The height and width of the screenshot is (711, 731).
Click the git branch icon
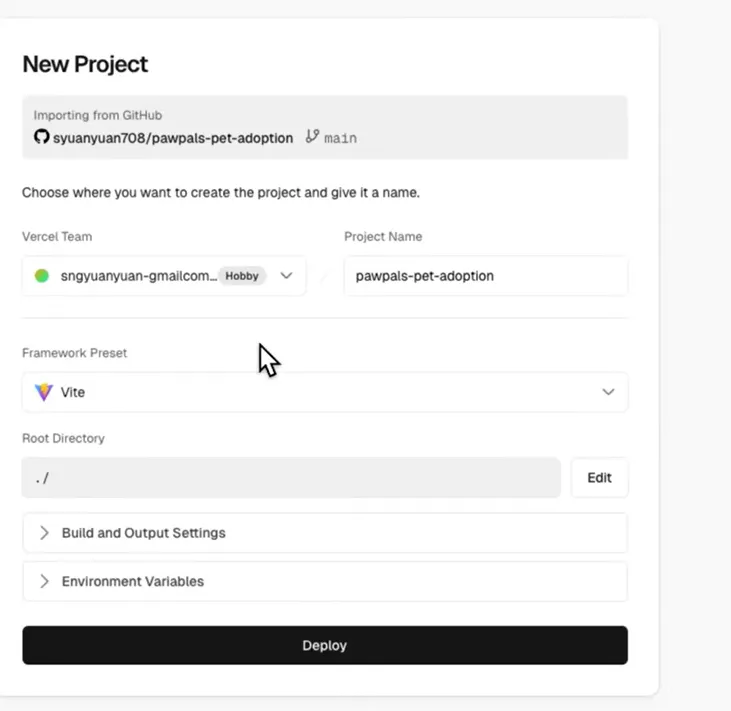point(312,137)
